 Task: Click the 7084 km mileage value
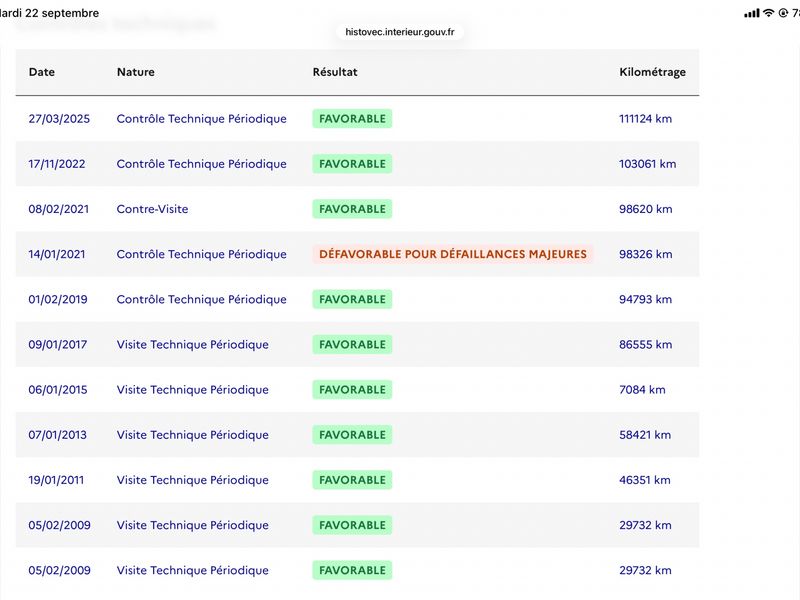(642, 390)
